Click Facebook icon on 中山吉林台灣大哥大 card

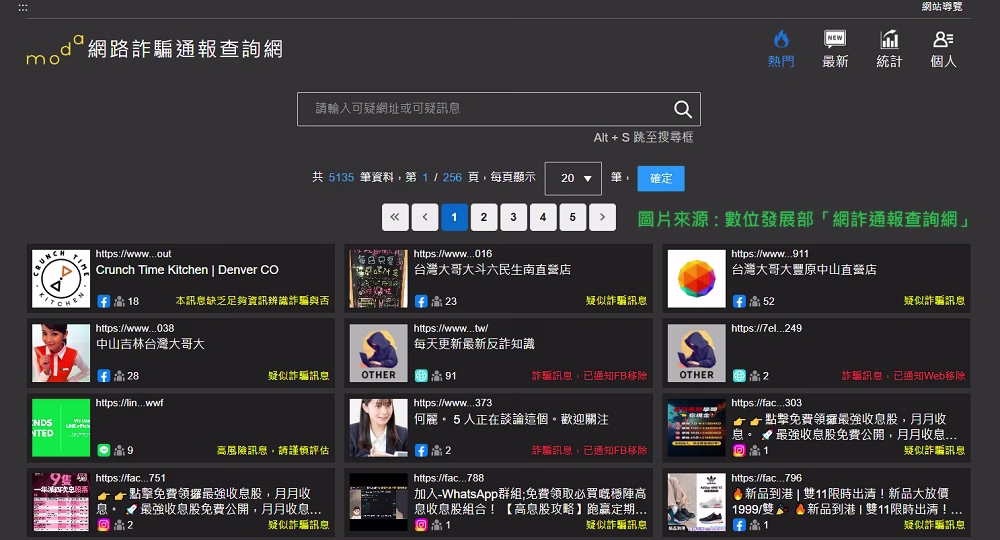tap(104, 376)
